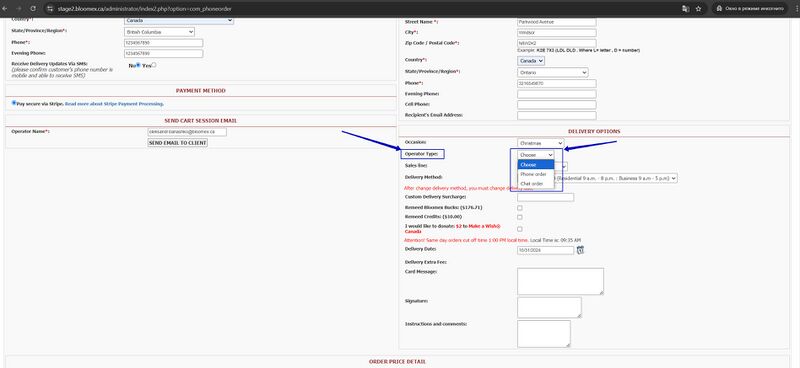This screenshot has height=368, width=800.
Task: Click the 'Operator Type:' label
Action: [x=421, y=154]
